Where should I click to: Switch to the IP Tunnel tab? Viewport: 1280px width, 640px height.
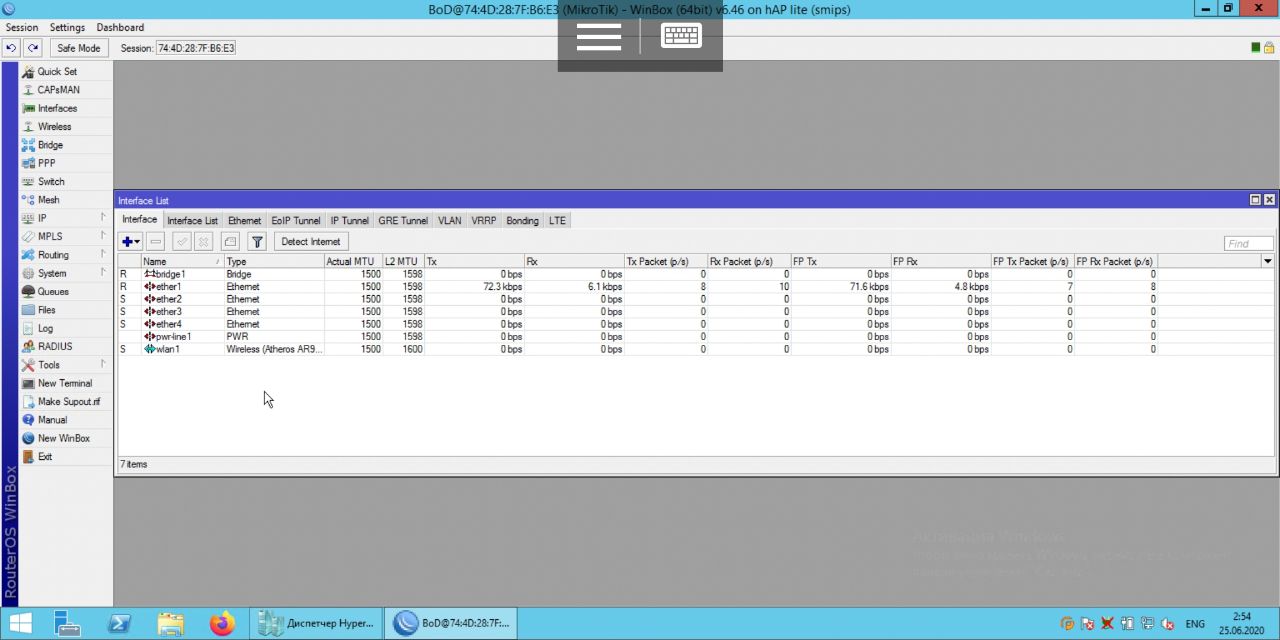coord(349,221)
